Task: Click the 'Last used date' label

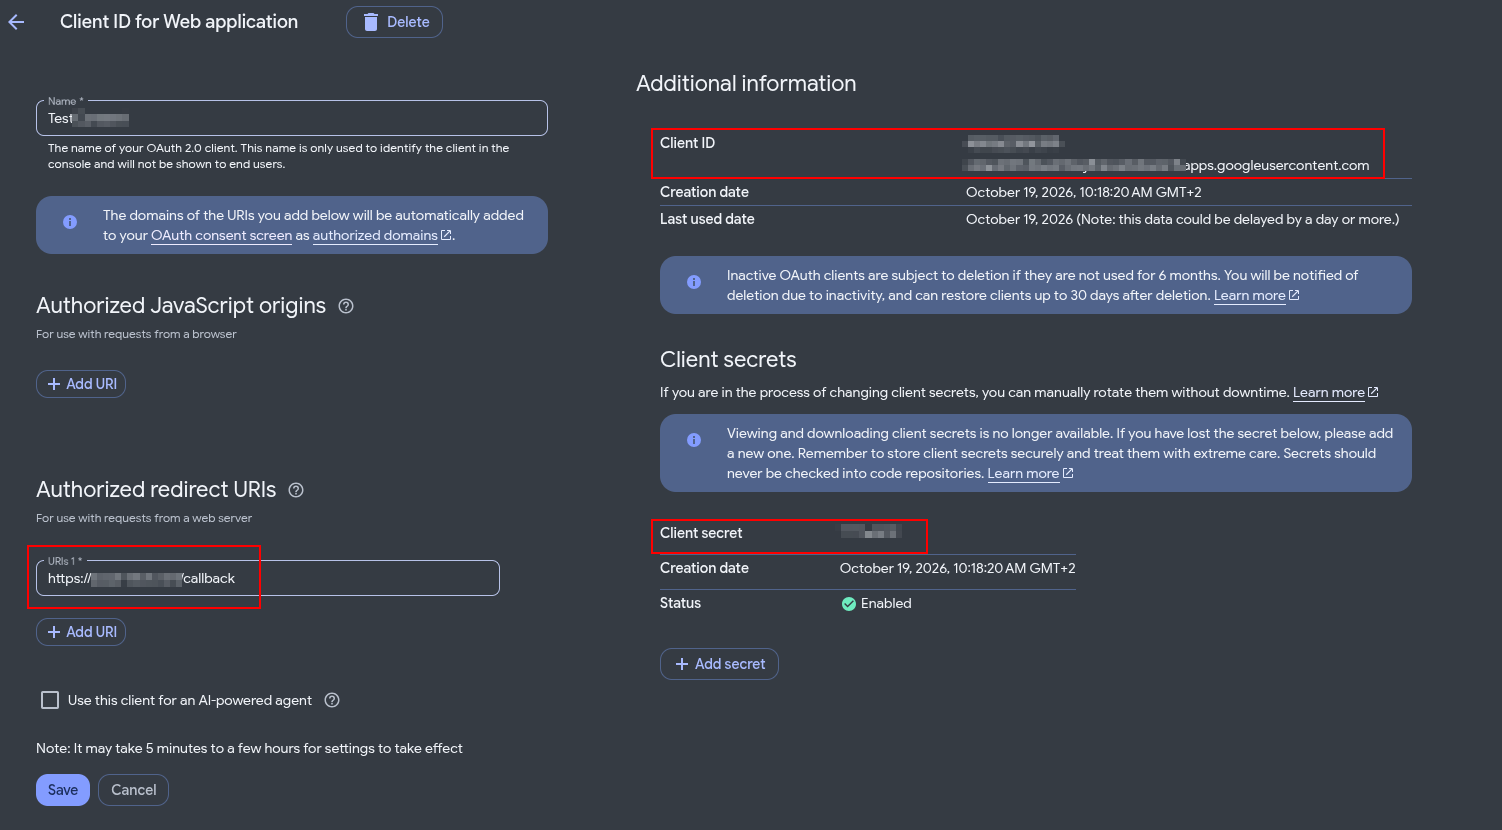Action: [x=707, y=219]
